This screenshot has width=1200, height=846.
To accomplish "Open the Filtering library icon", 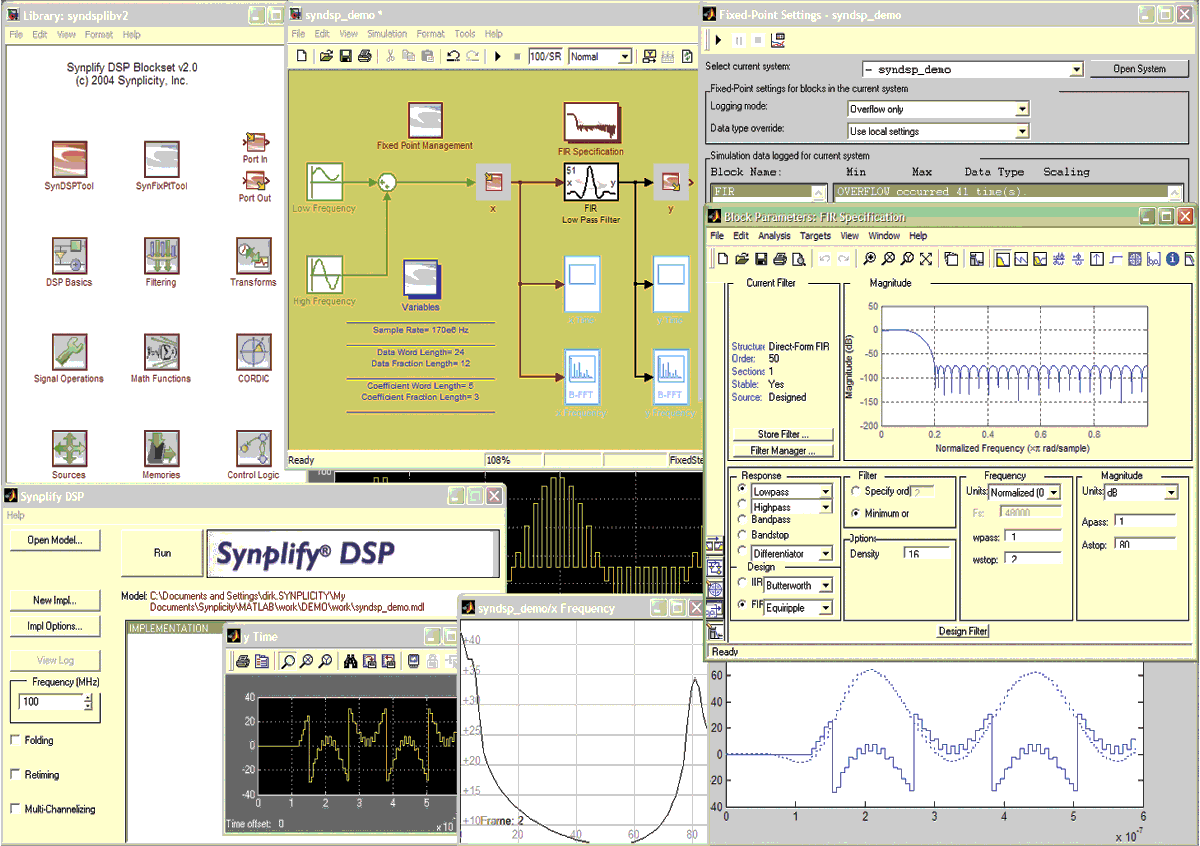I will pos(161,256).
